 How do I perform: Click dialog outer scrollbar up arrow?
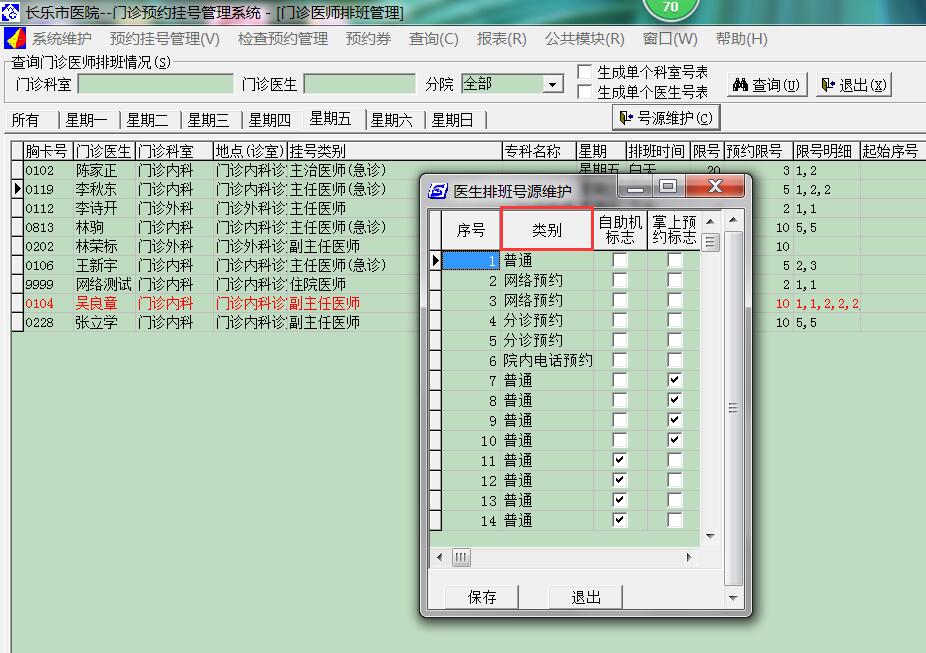click(733, 220)
